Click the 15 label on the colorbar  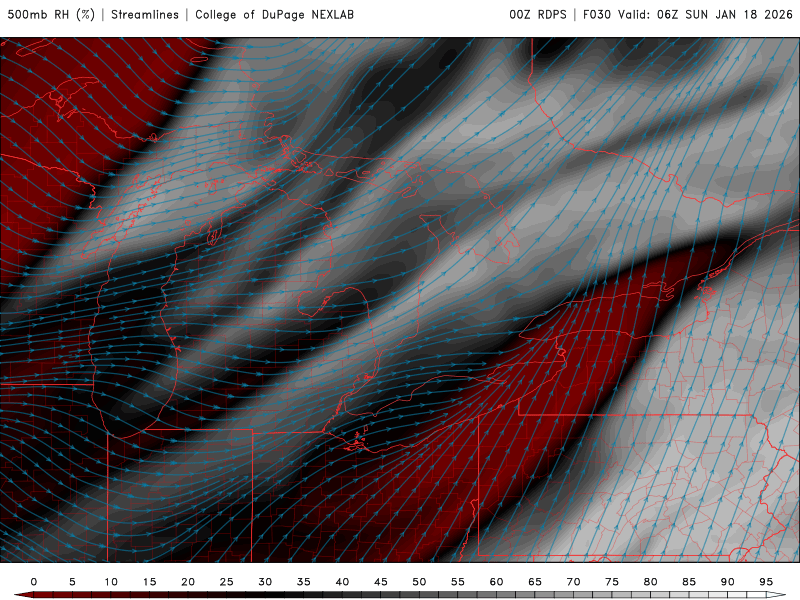[x=149, y=582]
